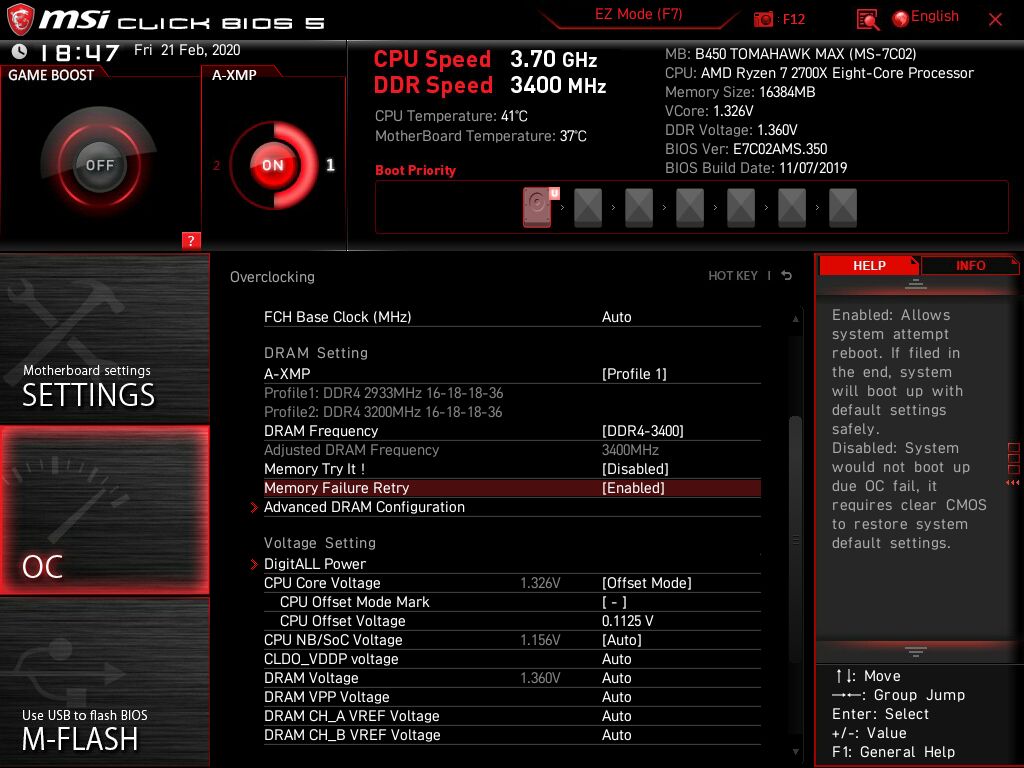Edit the DRAM Voltage Auto field
This screenshot has height=768, width=1024.
(x=616, y=678)
